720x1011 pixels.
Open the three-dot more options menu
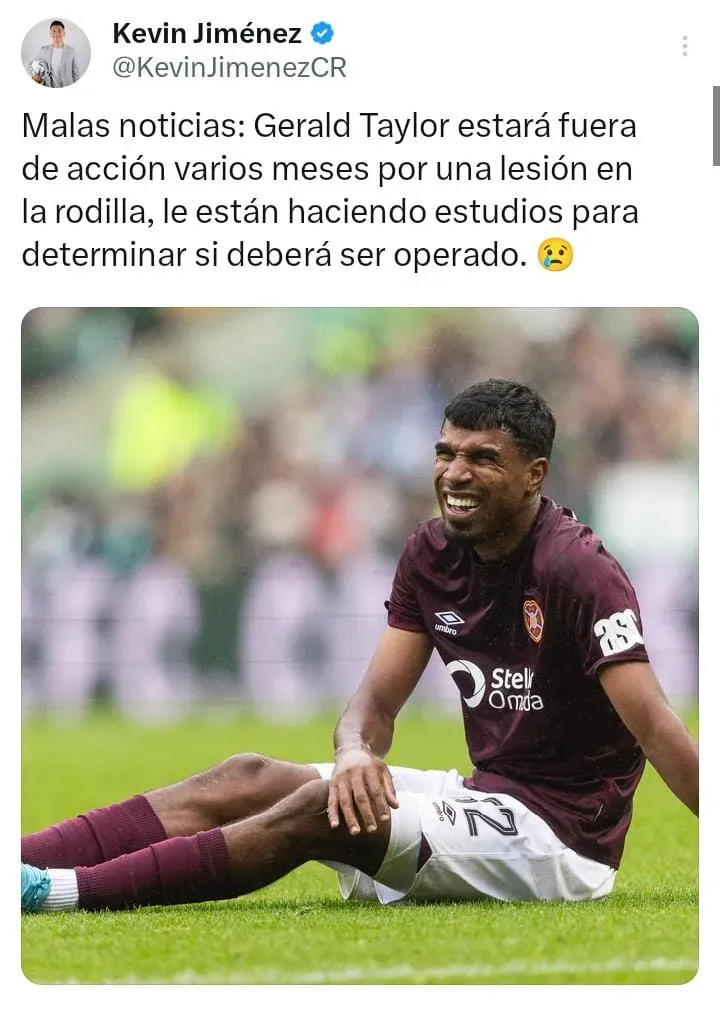[685, 46]
